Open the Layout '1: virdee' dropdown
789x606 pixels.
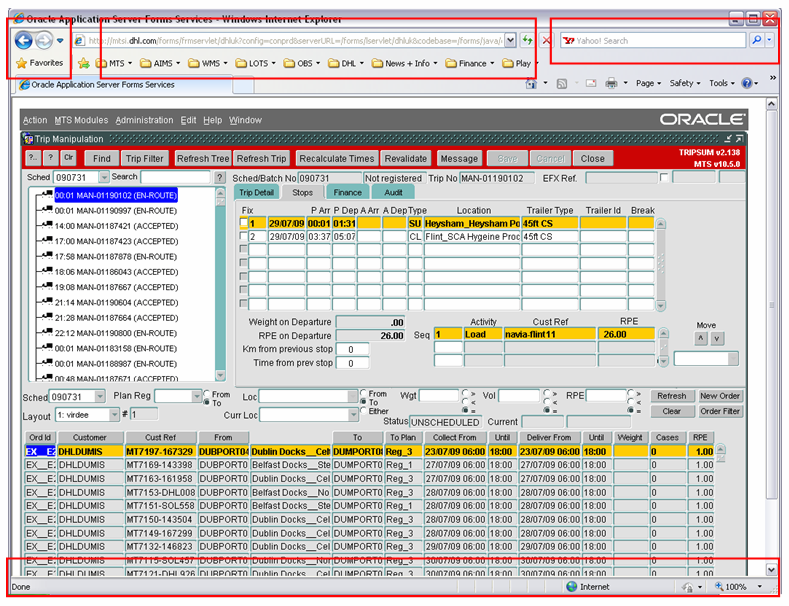click(x=115, y=415)
